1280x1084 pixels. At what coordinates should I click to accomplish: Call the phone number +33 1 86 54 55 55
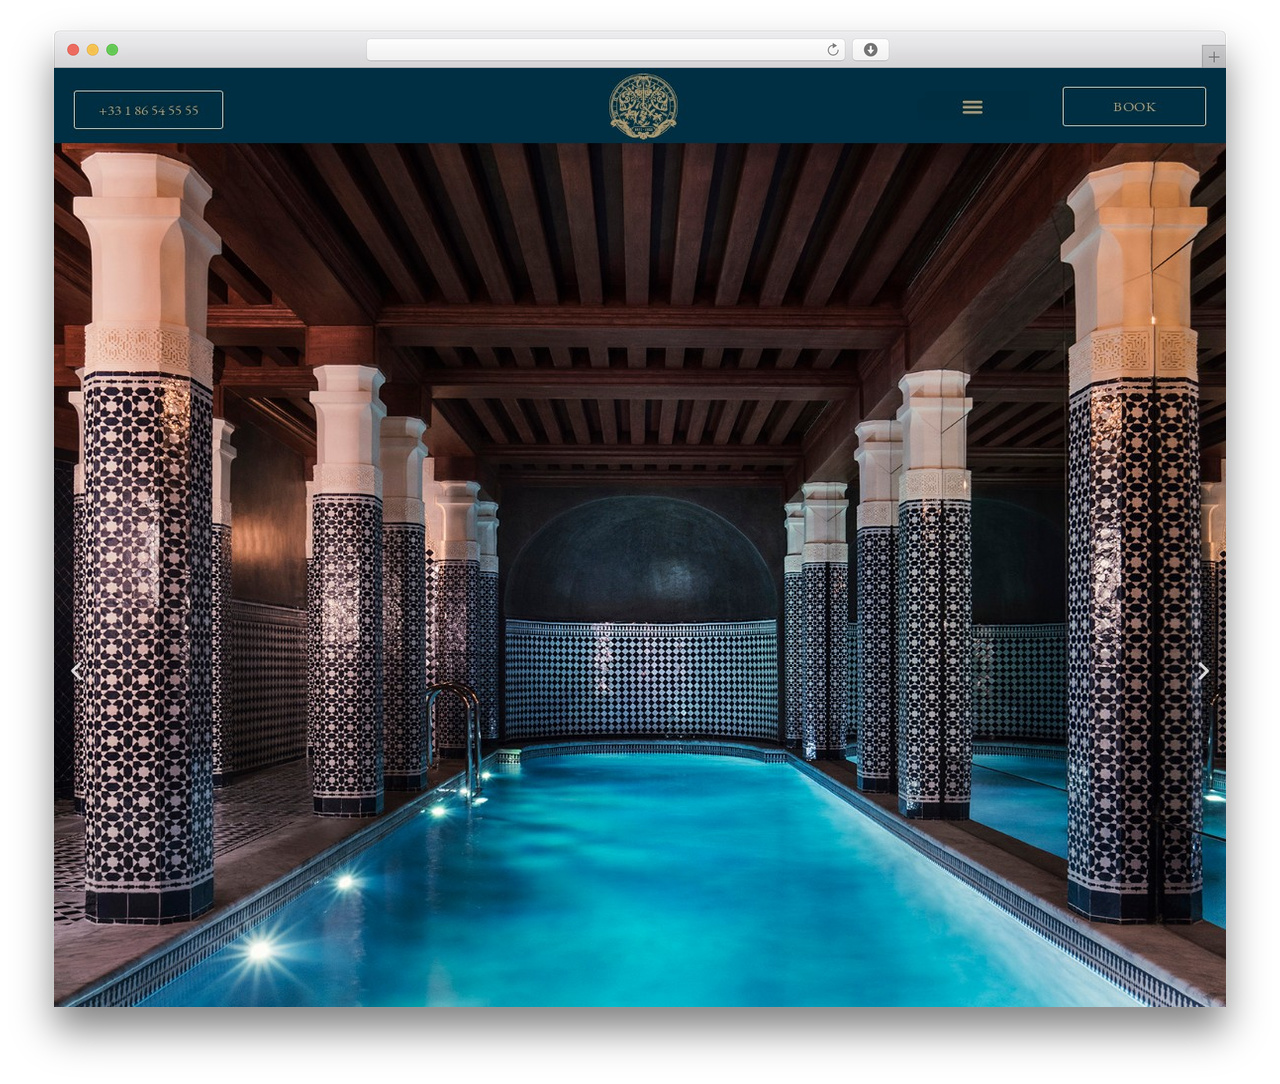(148, 110)
